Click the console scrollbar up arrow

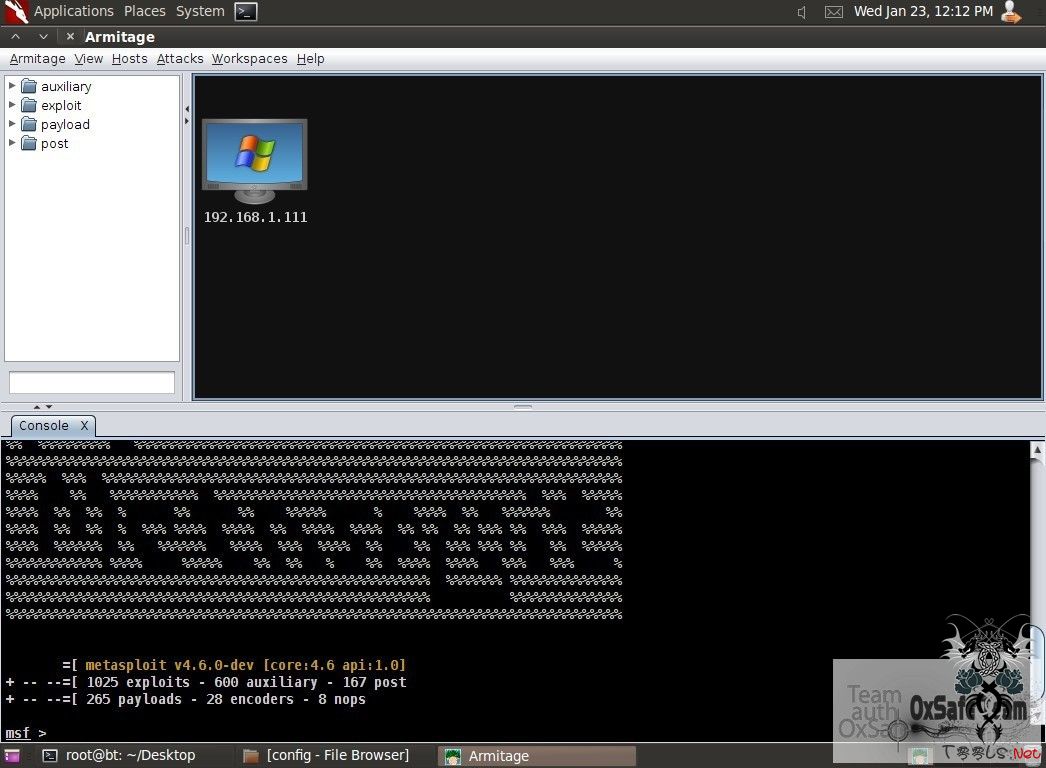click(x=1037, y=450)
